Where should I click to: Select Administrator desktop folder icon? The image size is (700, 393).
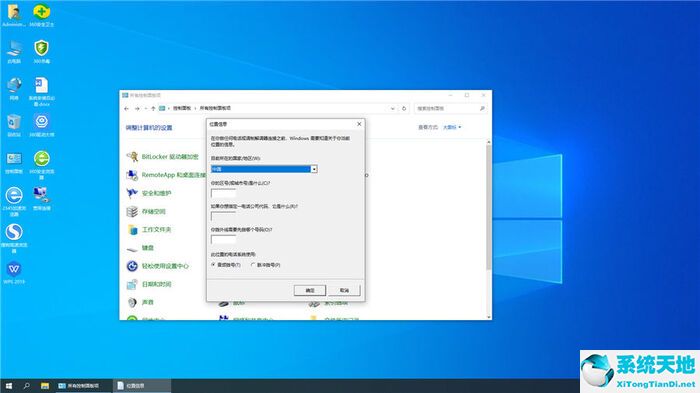coord(14,16)
